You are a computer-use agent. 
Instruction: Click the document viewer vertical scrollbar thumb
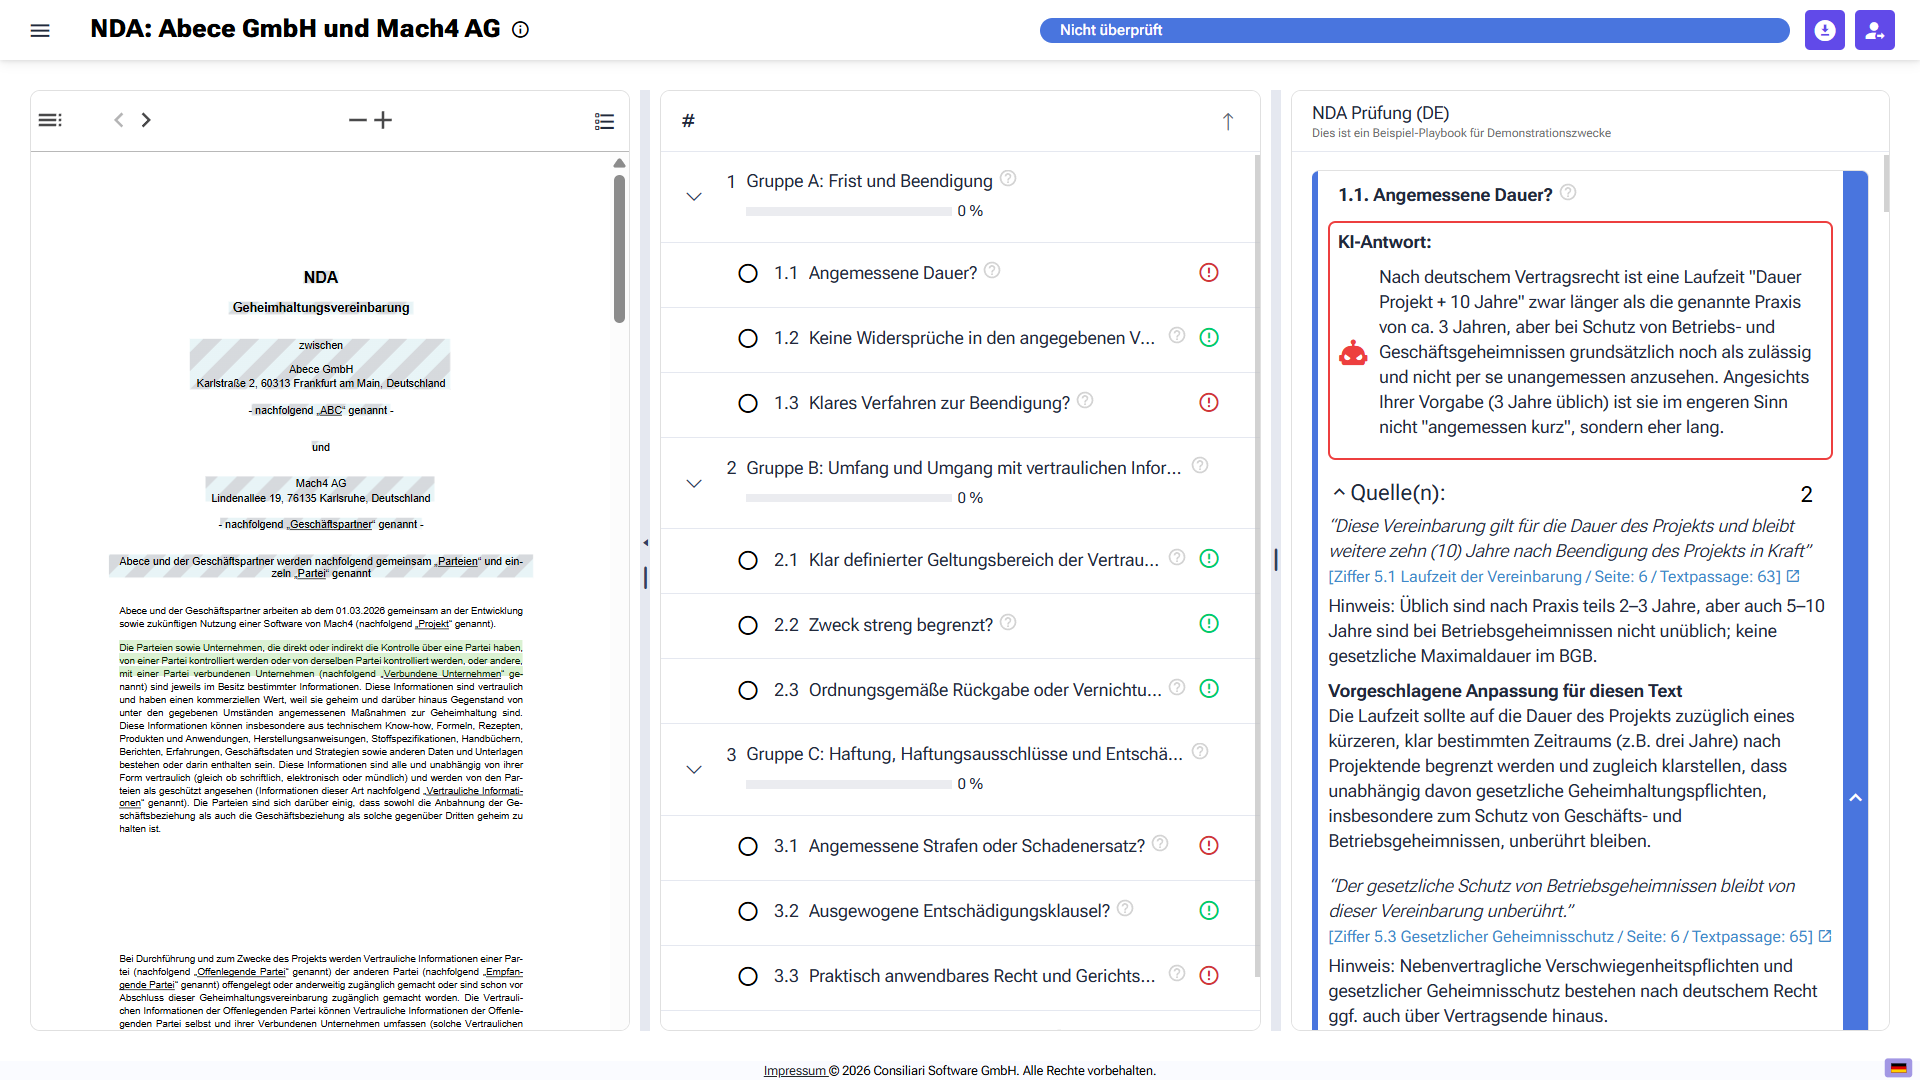[619, 249]
